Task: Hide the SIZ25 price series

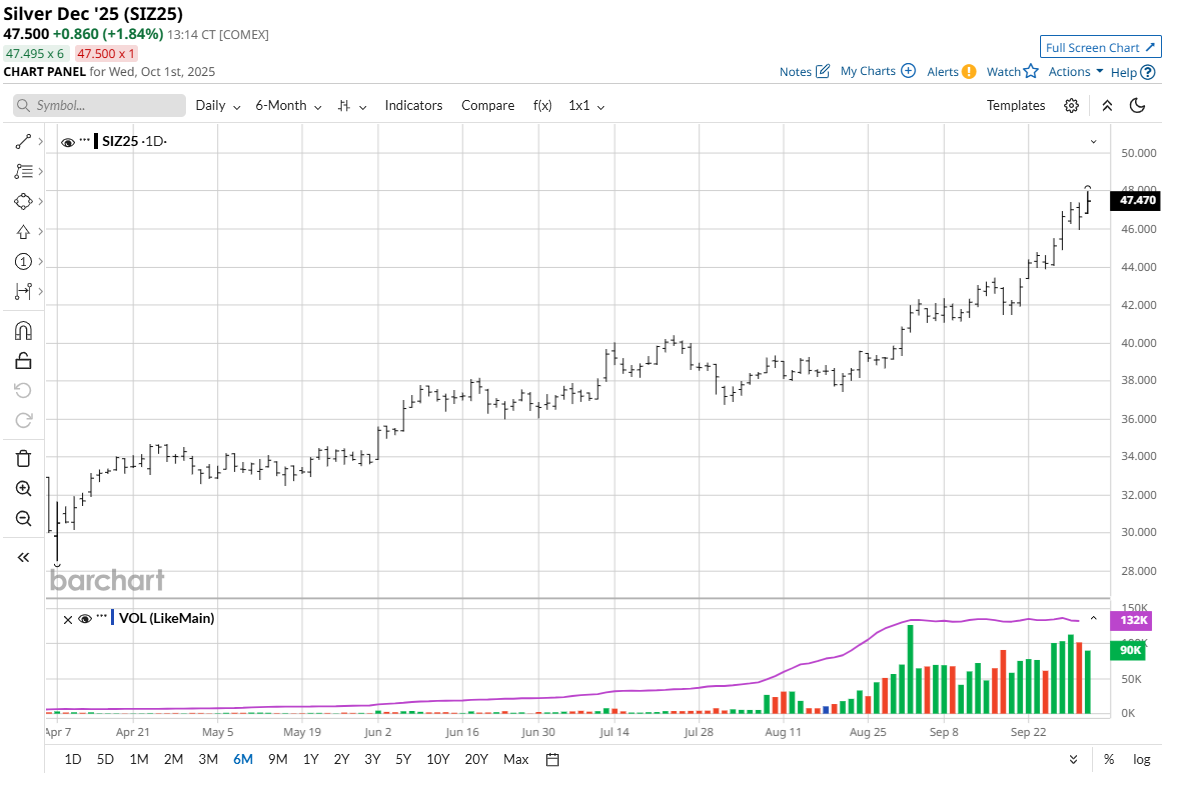Action: click(x=68, y=142)
